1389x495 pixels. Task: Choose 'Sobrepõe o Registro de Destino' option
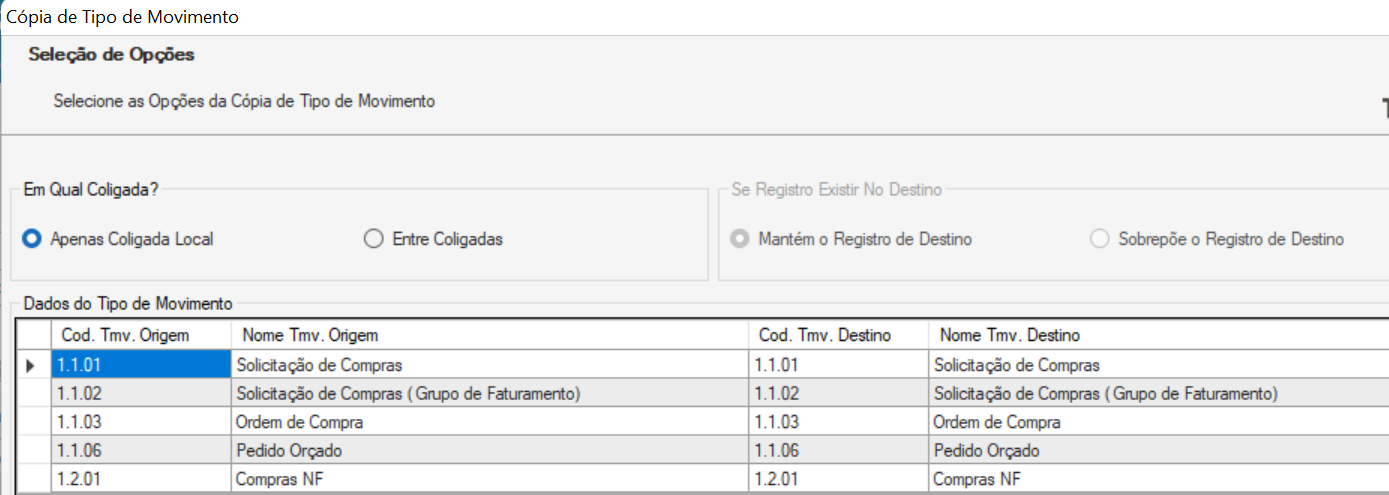(1100, 240)
